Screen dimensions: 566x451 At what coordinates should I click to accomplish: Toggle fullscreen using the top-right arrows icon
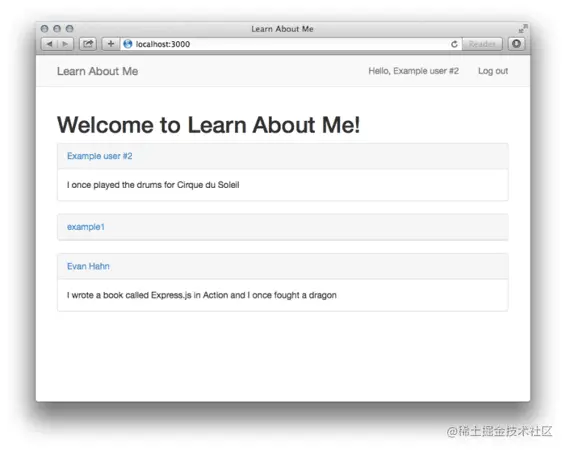523,29
